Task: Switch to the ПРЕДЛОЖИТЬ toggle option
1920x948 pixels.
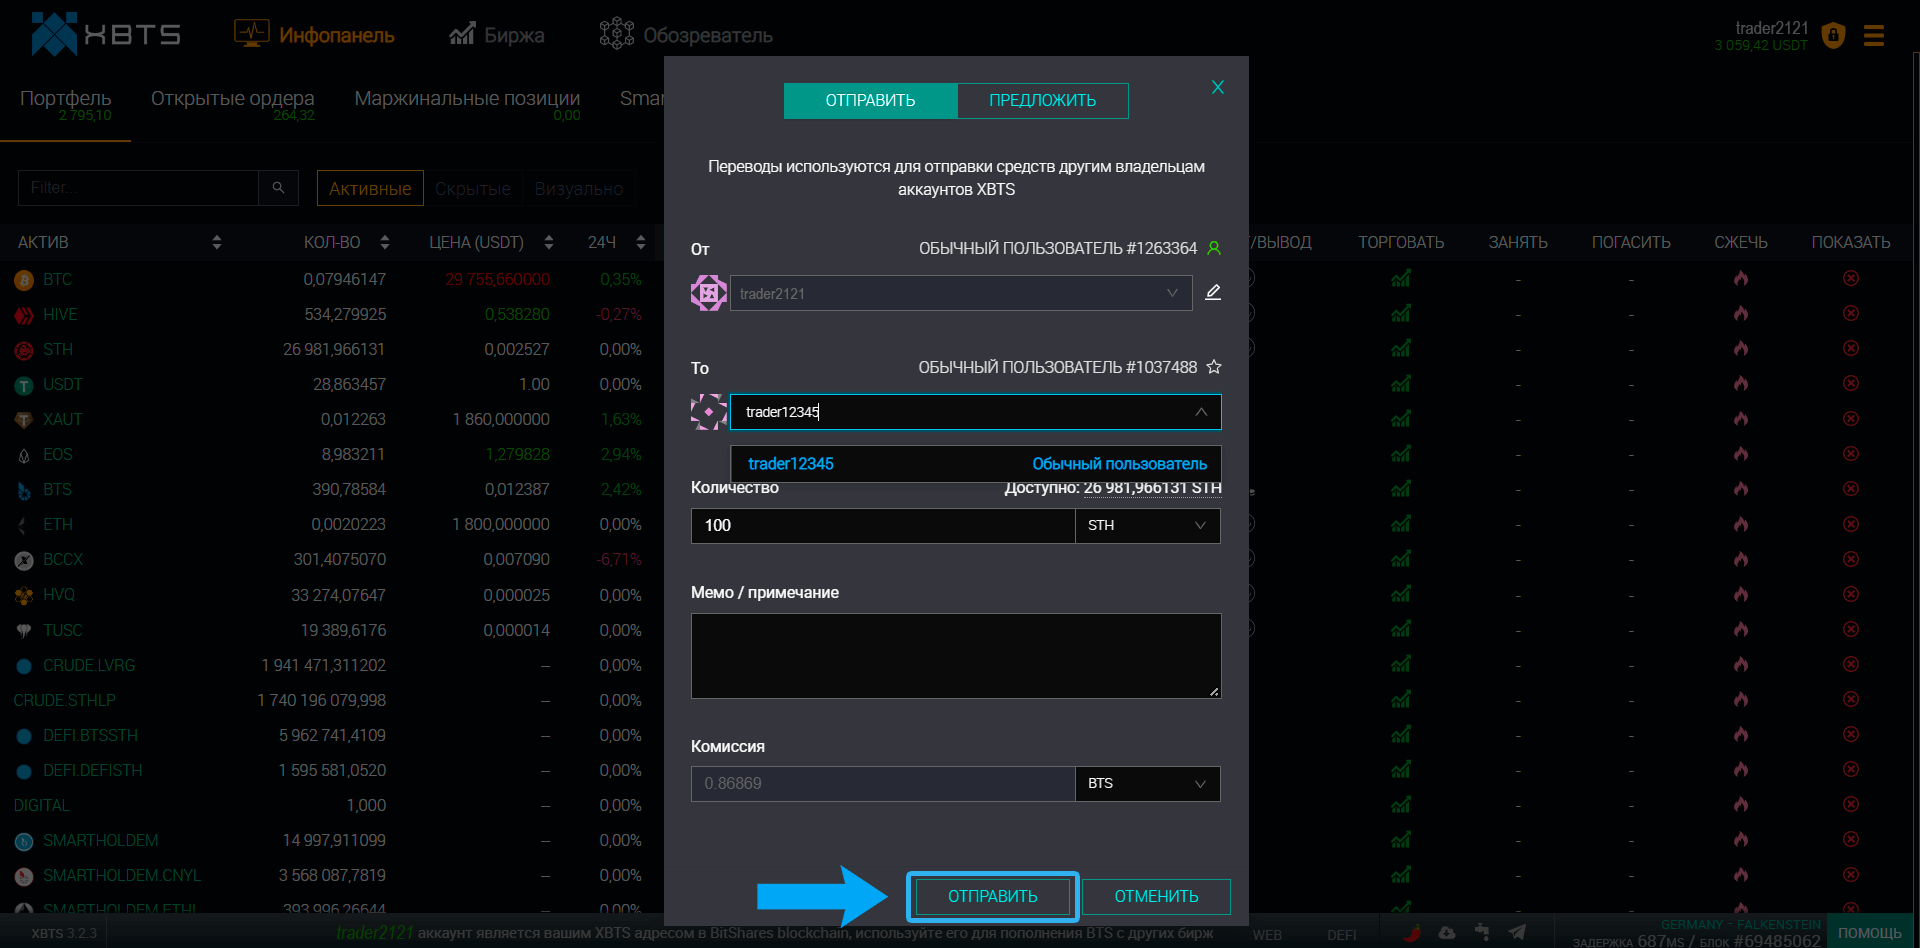Action: click(1042, 101)
